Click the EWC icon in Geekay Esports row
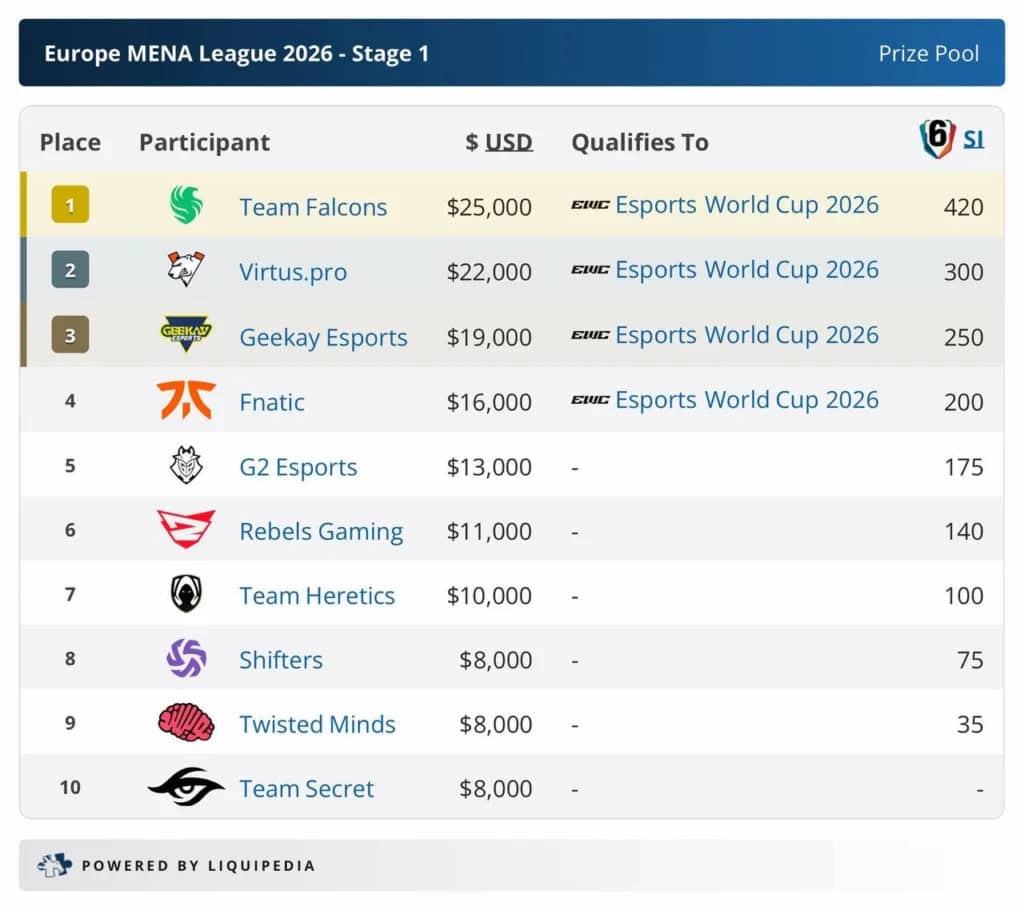The height and width of the screenshot is (910, 1024). (x=590, y=335)
